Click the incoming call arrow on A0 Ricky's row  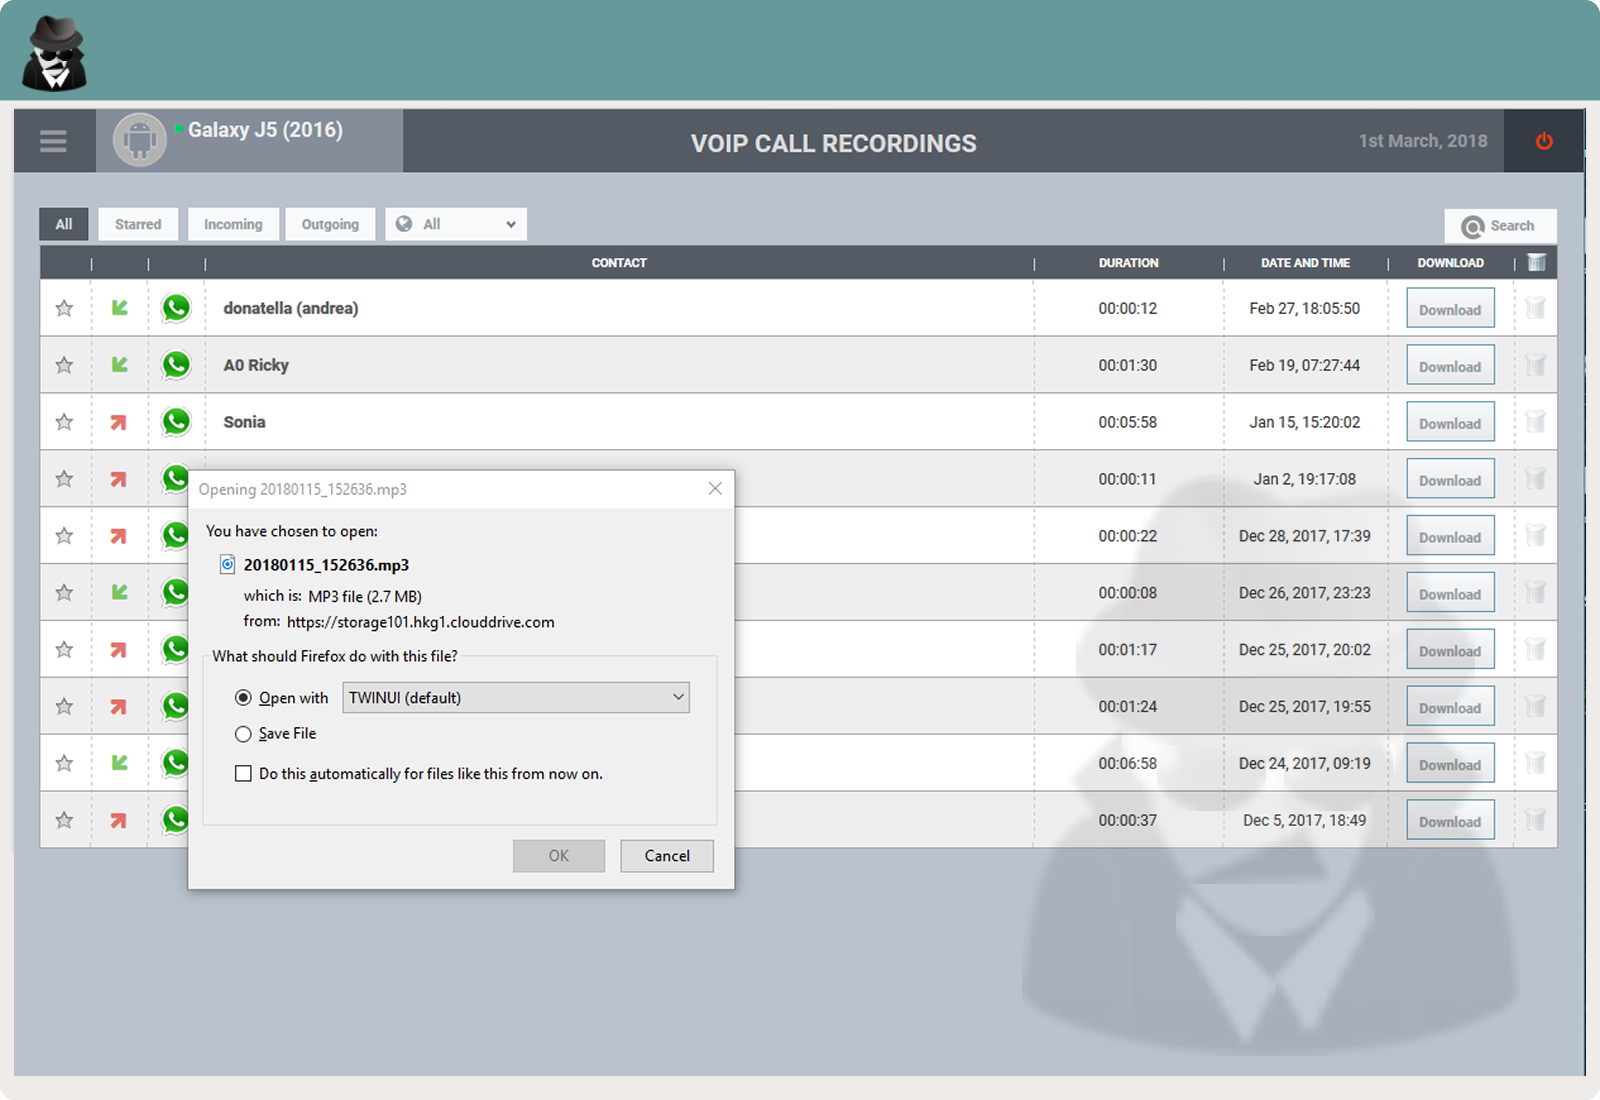119,364
